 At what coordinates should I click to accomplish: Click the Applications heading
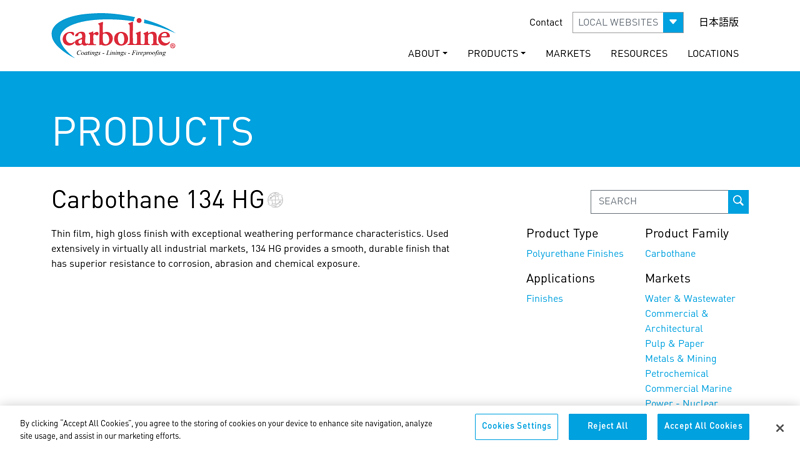click(x=560, y=278)
